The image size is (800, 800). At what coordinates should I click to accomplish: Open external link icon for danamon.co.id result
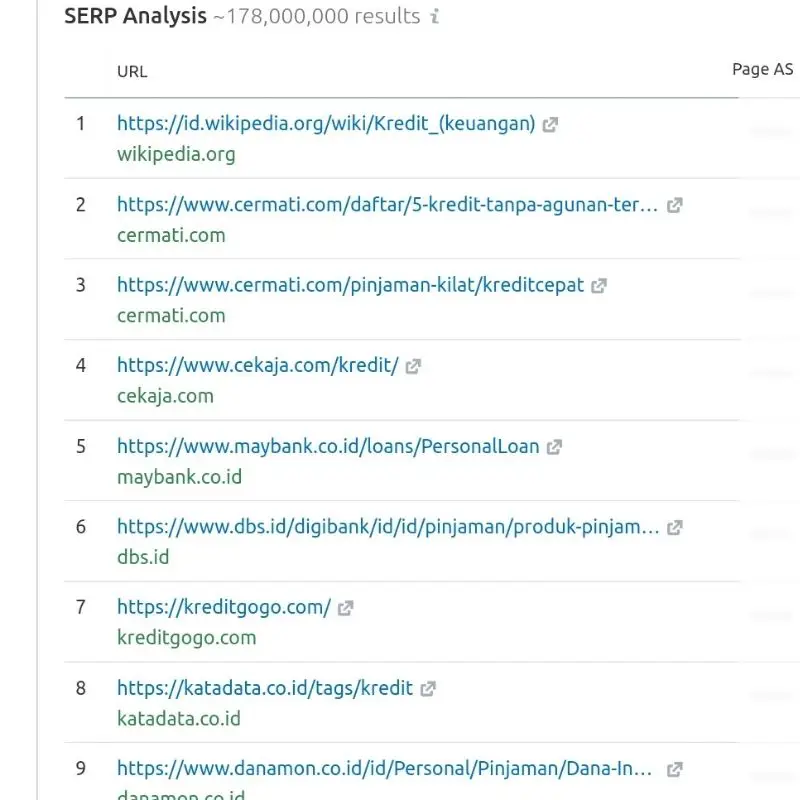675,768
